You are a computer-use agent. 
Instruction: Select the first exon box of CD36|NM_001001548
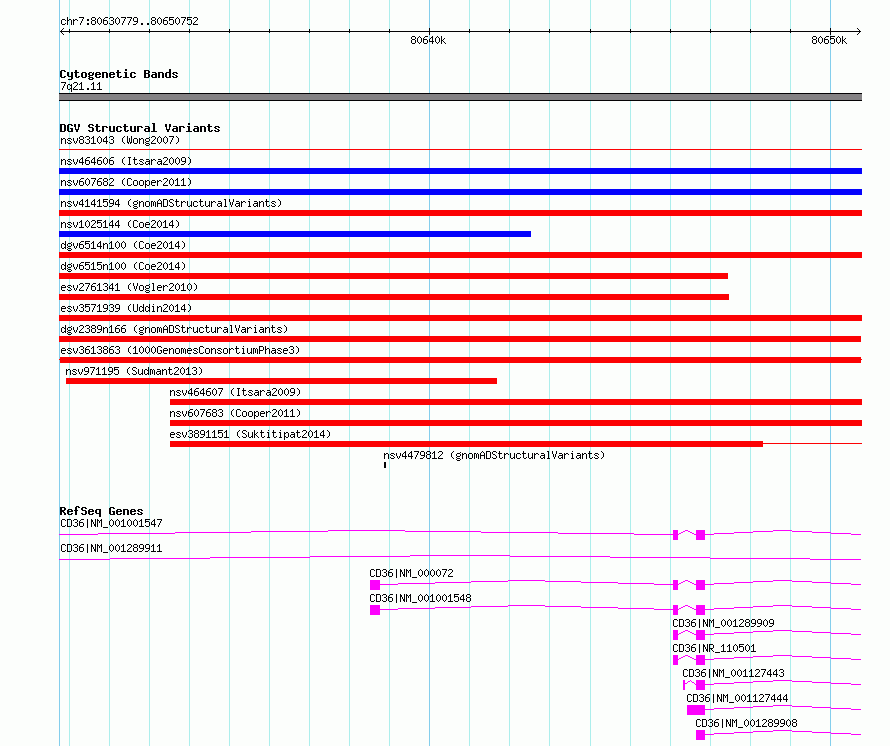375,610
